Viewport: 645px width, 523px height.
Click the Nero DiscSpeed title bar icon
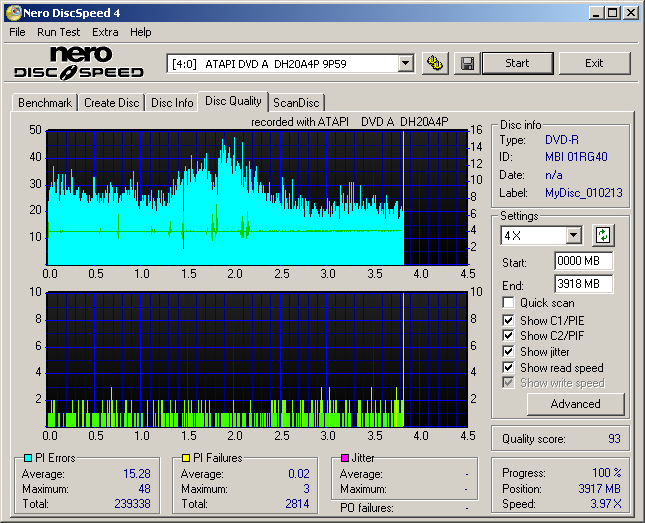pos(14,13)
